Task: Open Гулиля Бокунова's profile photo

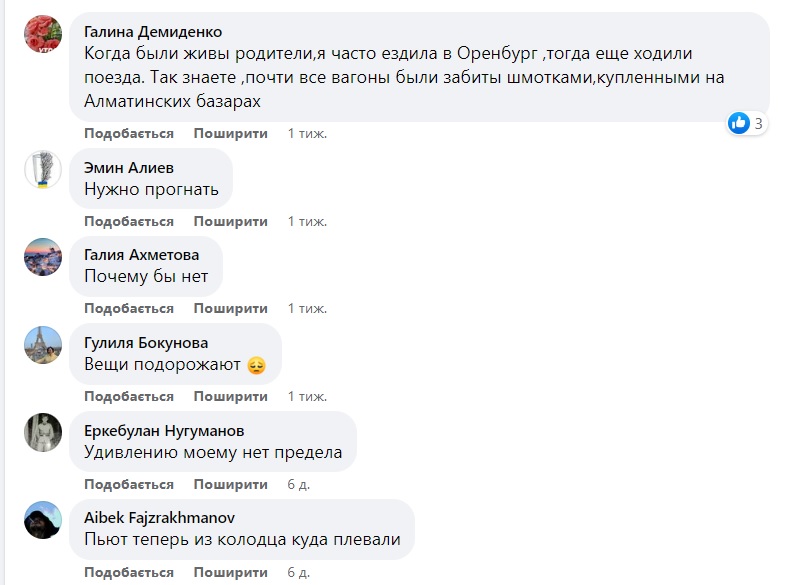Action: pos(43,345)
